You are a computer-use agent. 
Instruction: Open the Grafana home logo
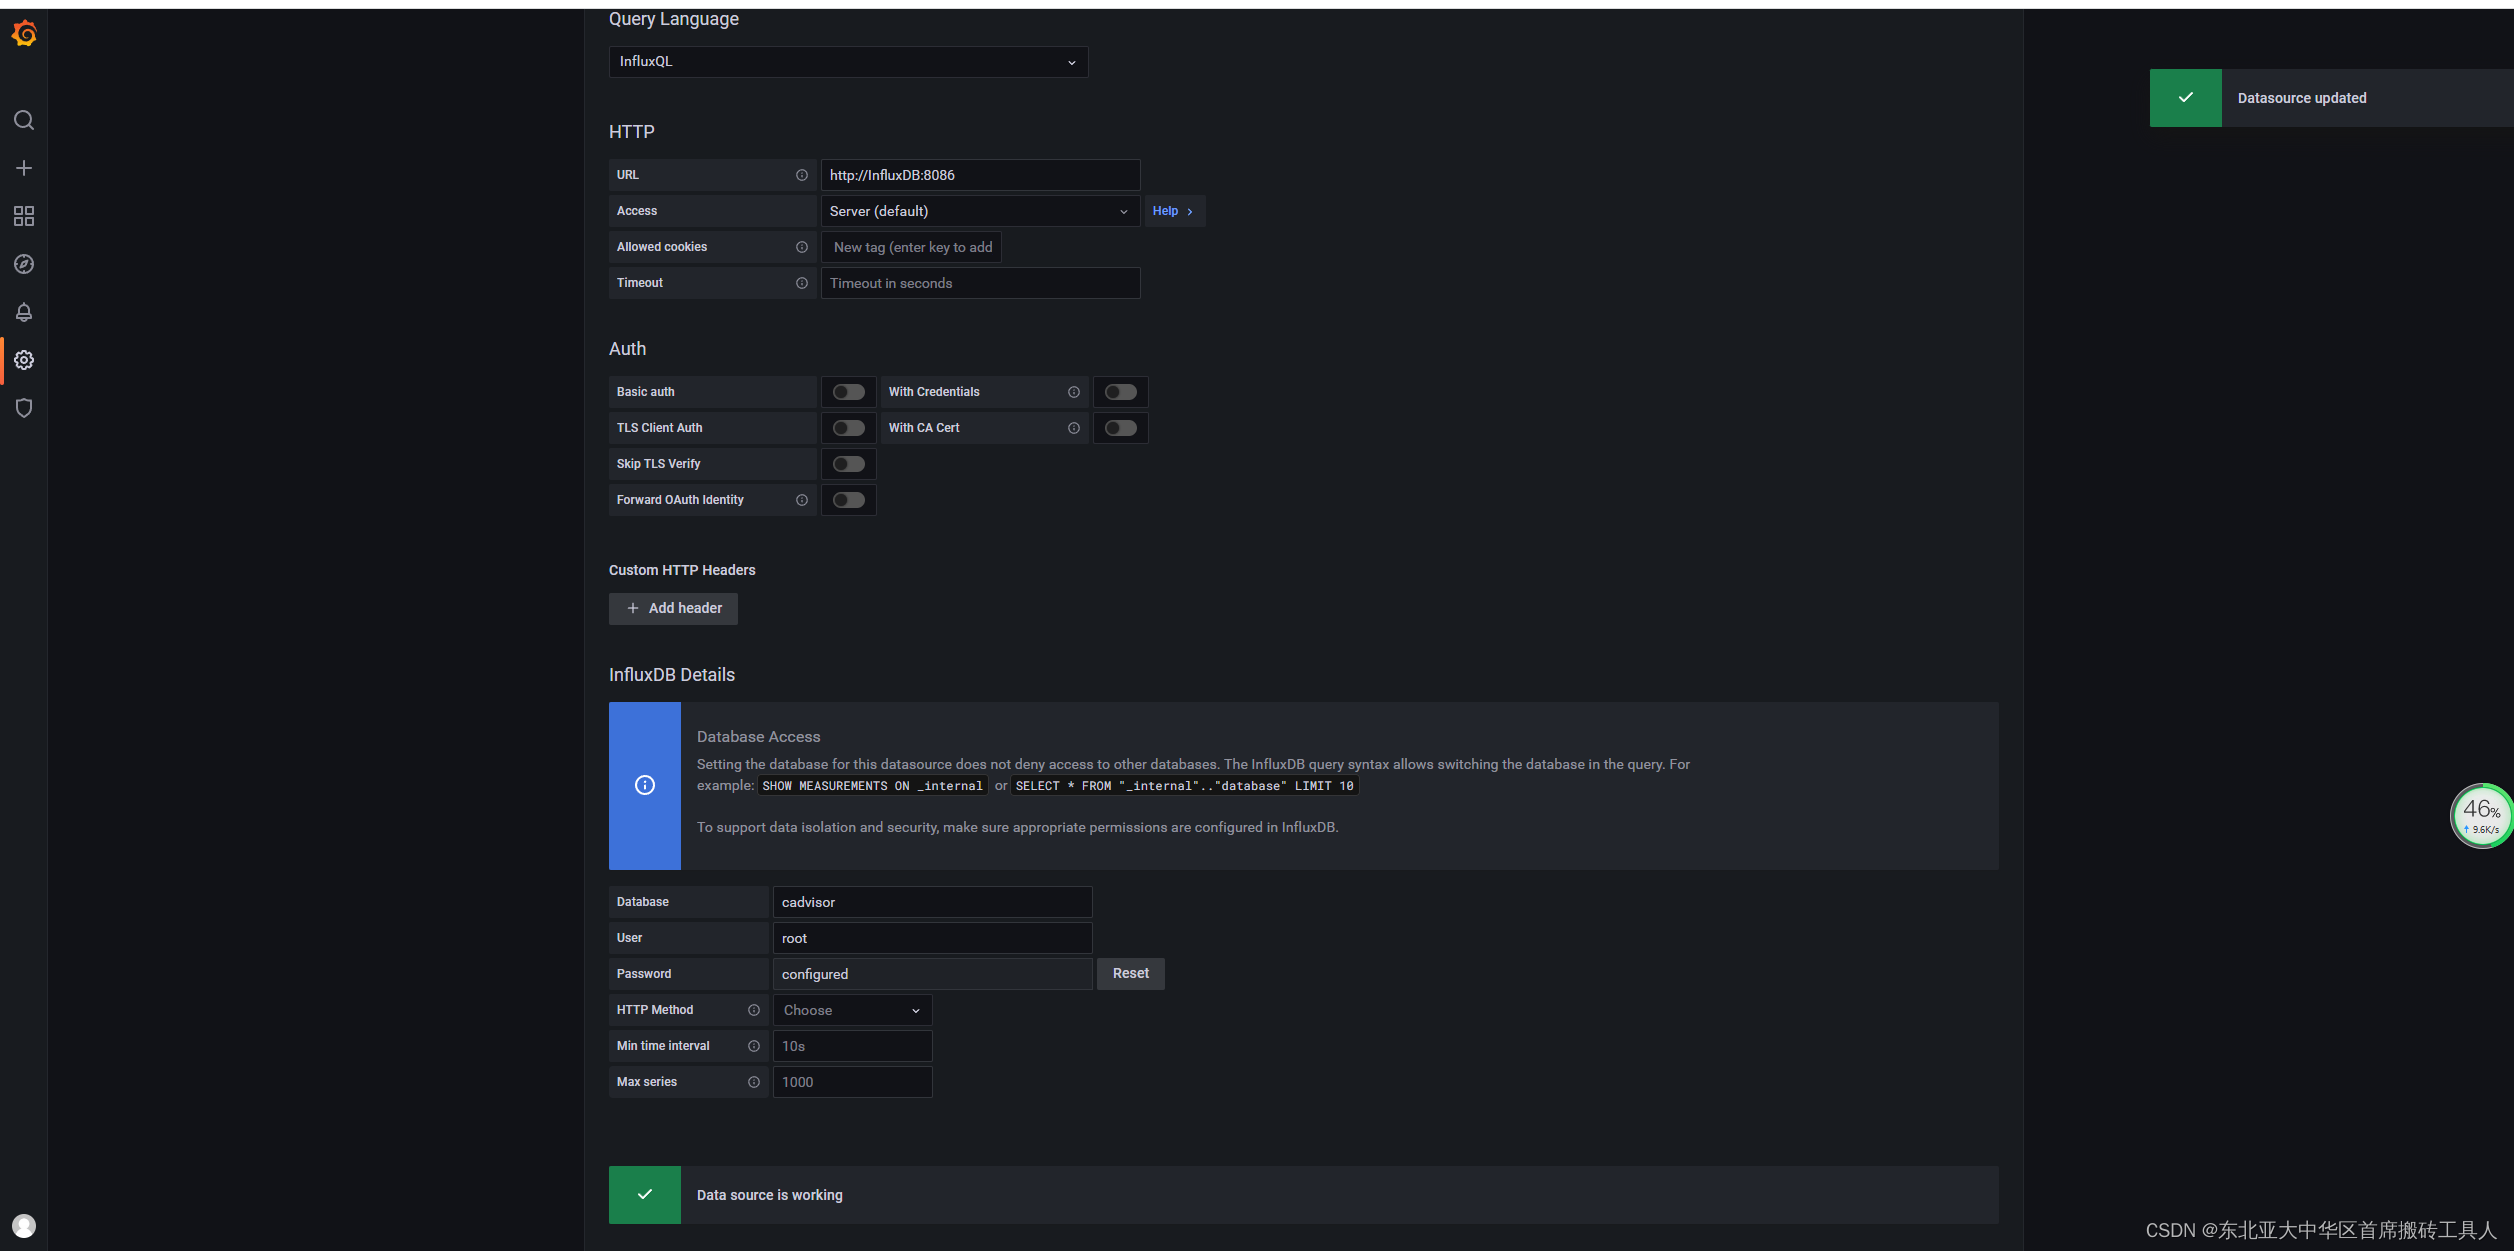click(24, 34)
